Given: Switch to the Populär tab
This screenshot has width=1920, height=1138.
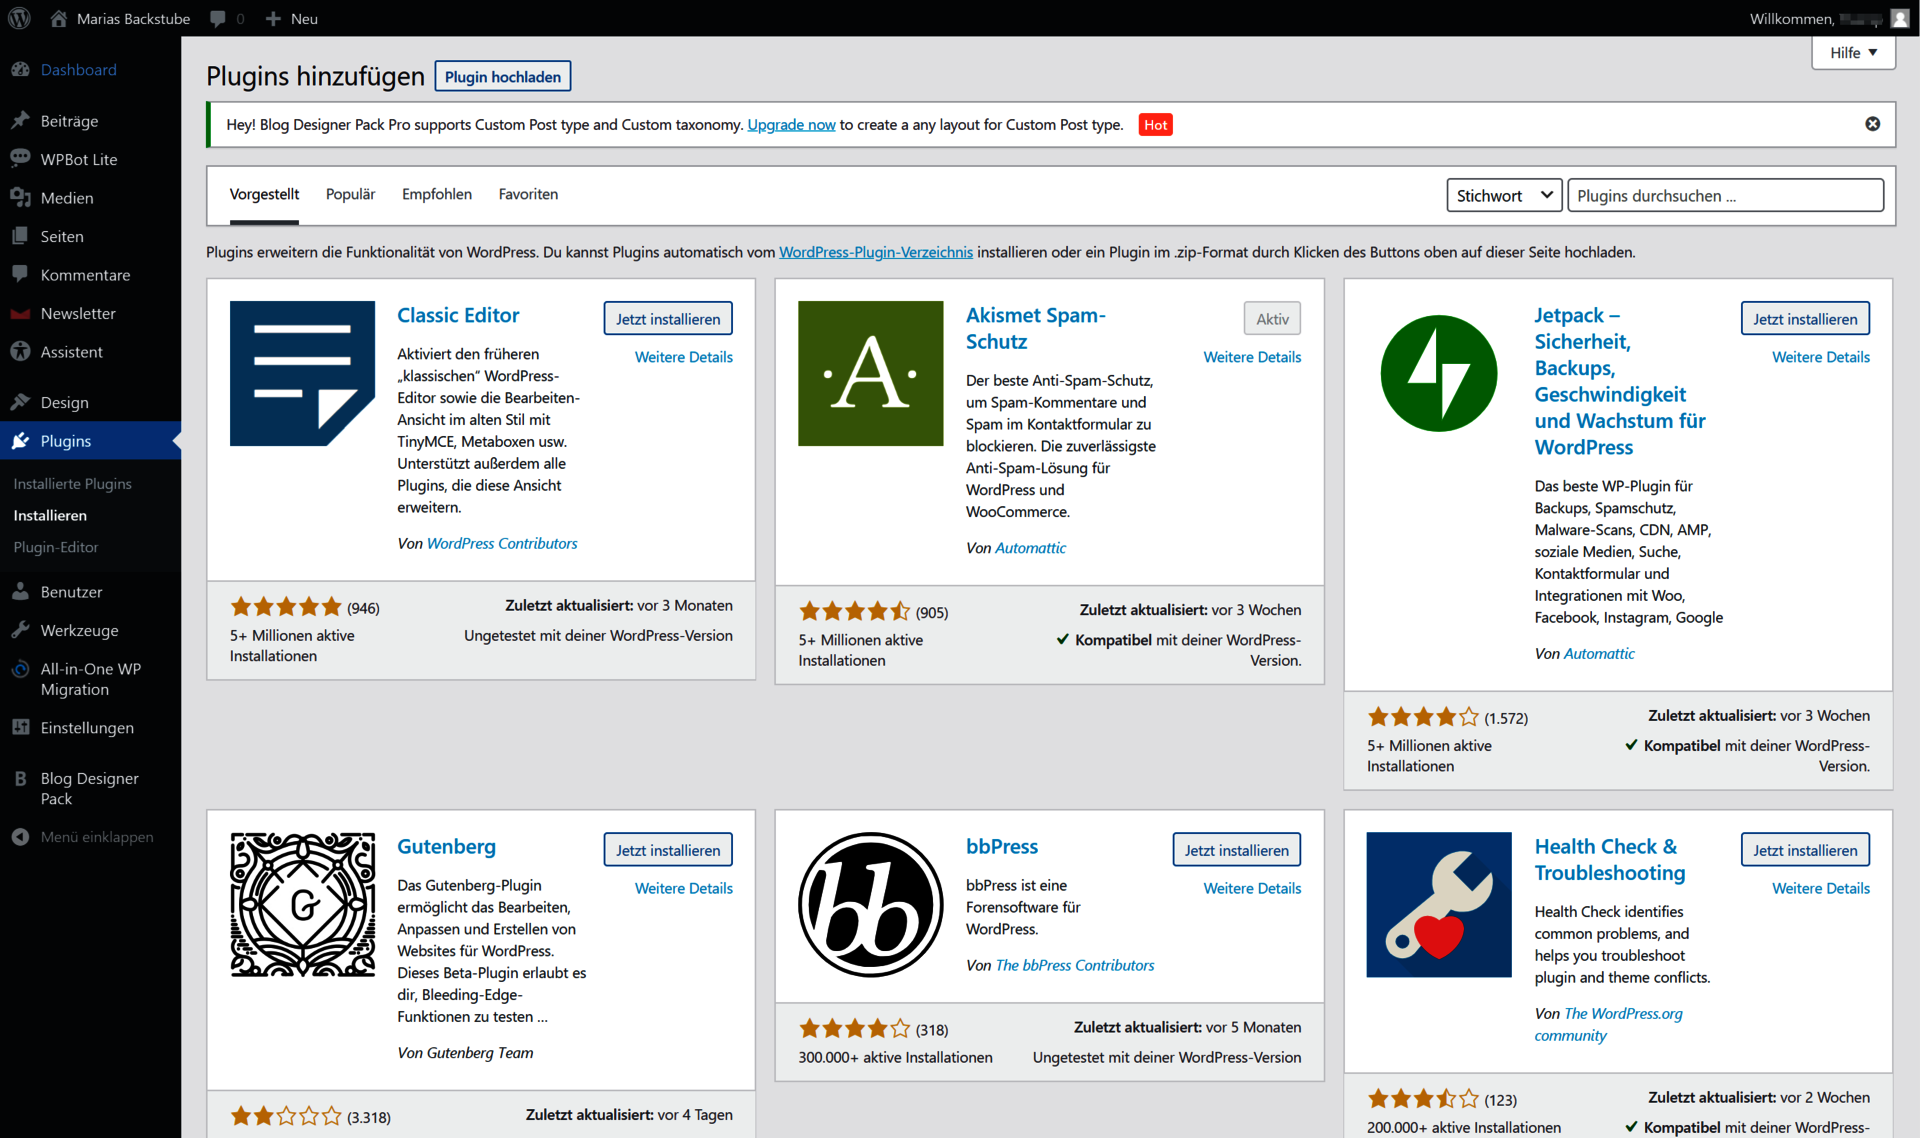Looking at the screenshot, I should [350, 194].
